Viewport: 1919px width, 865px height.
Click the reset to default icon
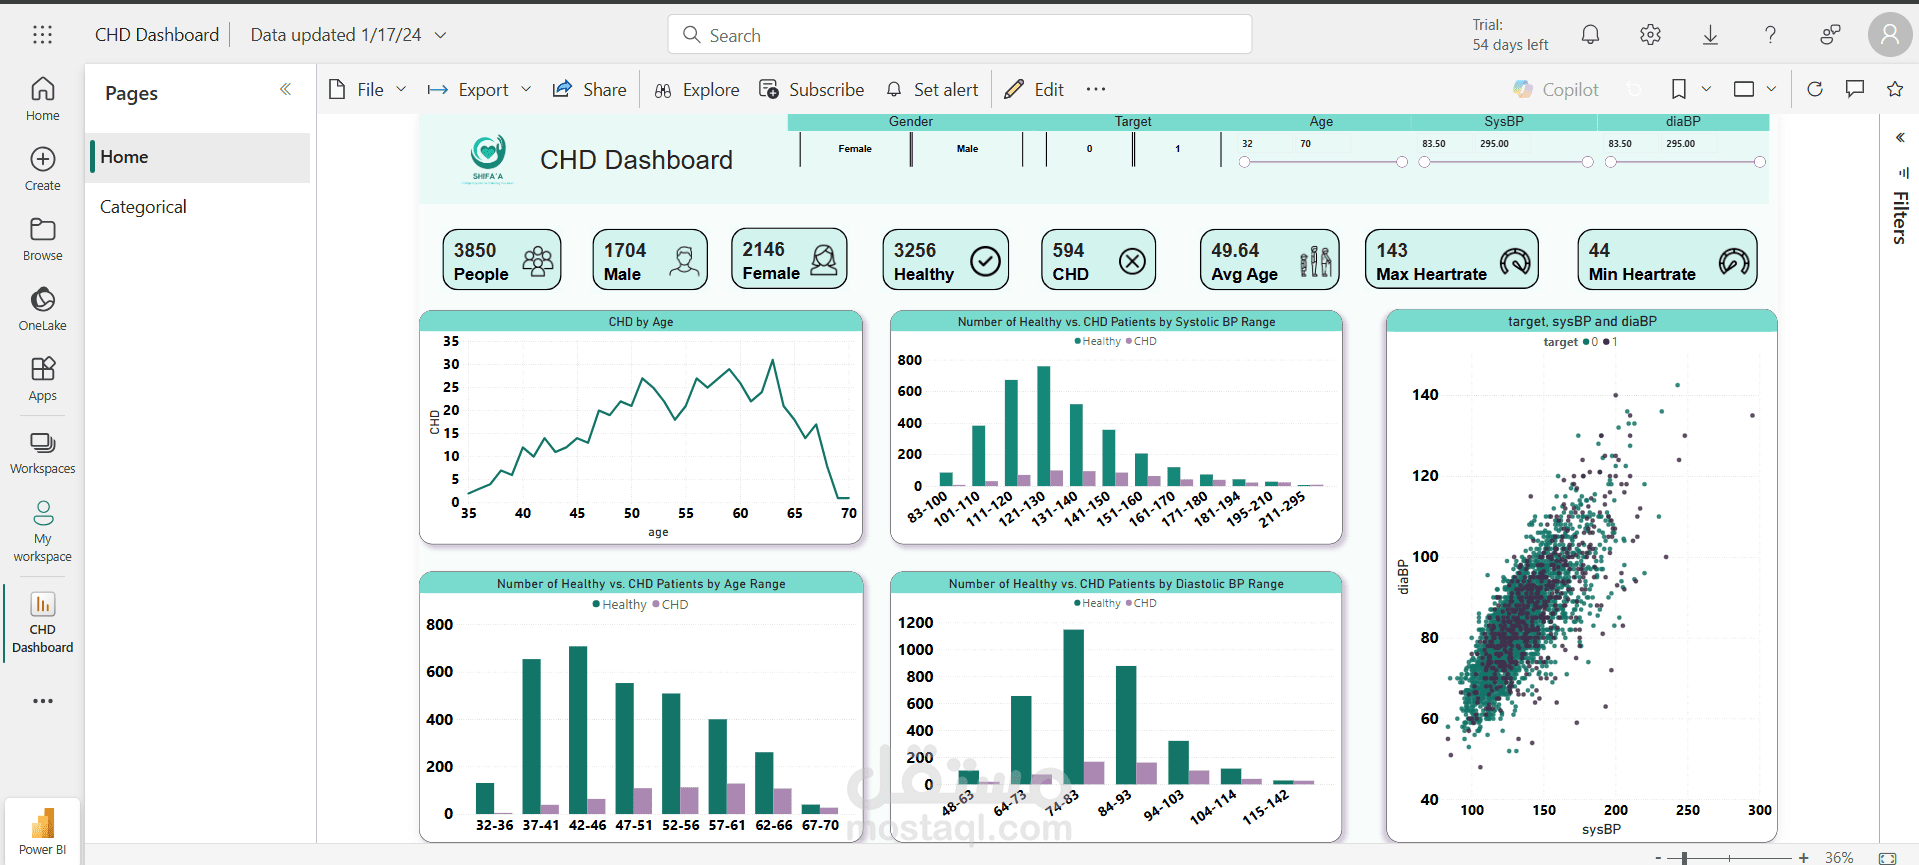point(1634,89)
